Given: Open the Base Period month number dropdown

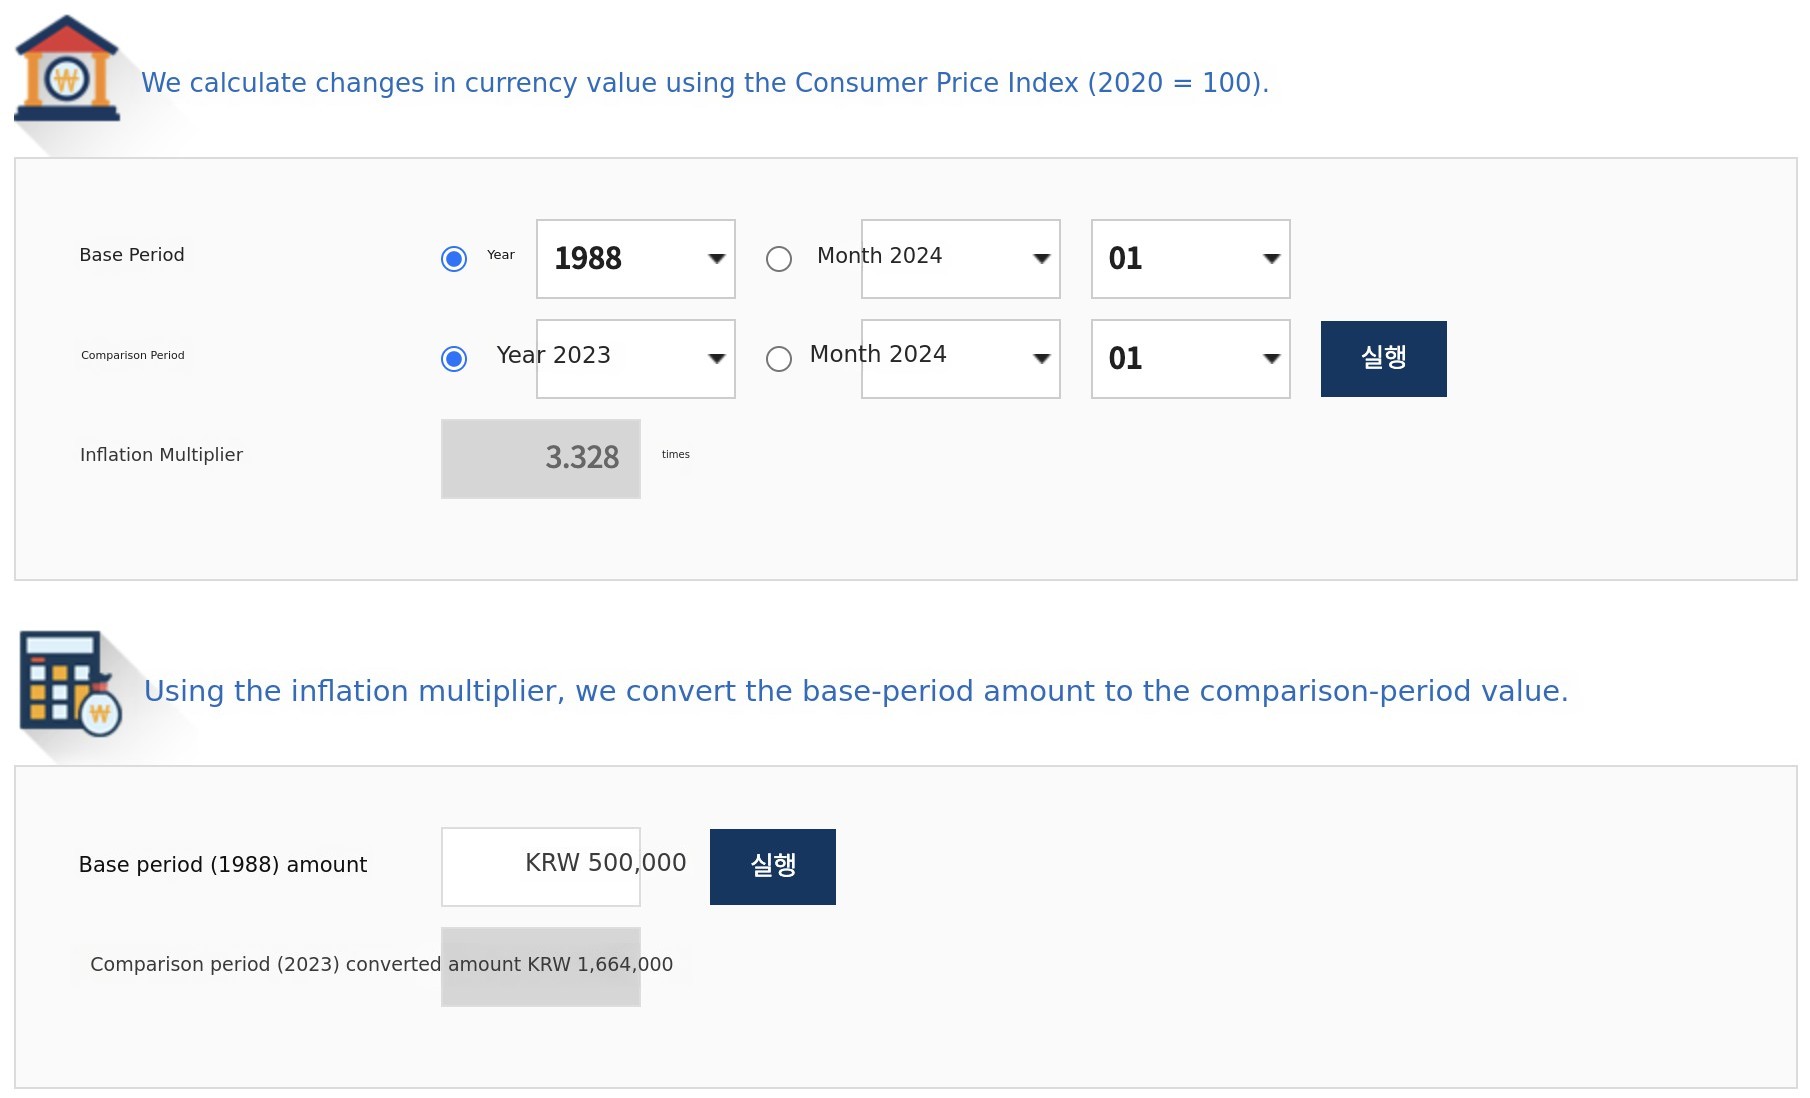Looking at the screenshot, I should (1190, 259).
